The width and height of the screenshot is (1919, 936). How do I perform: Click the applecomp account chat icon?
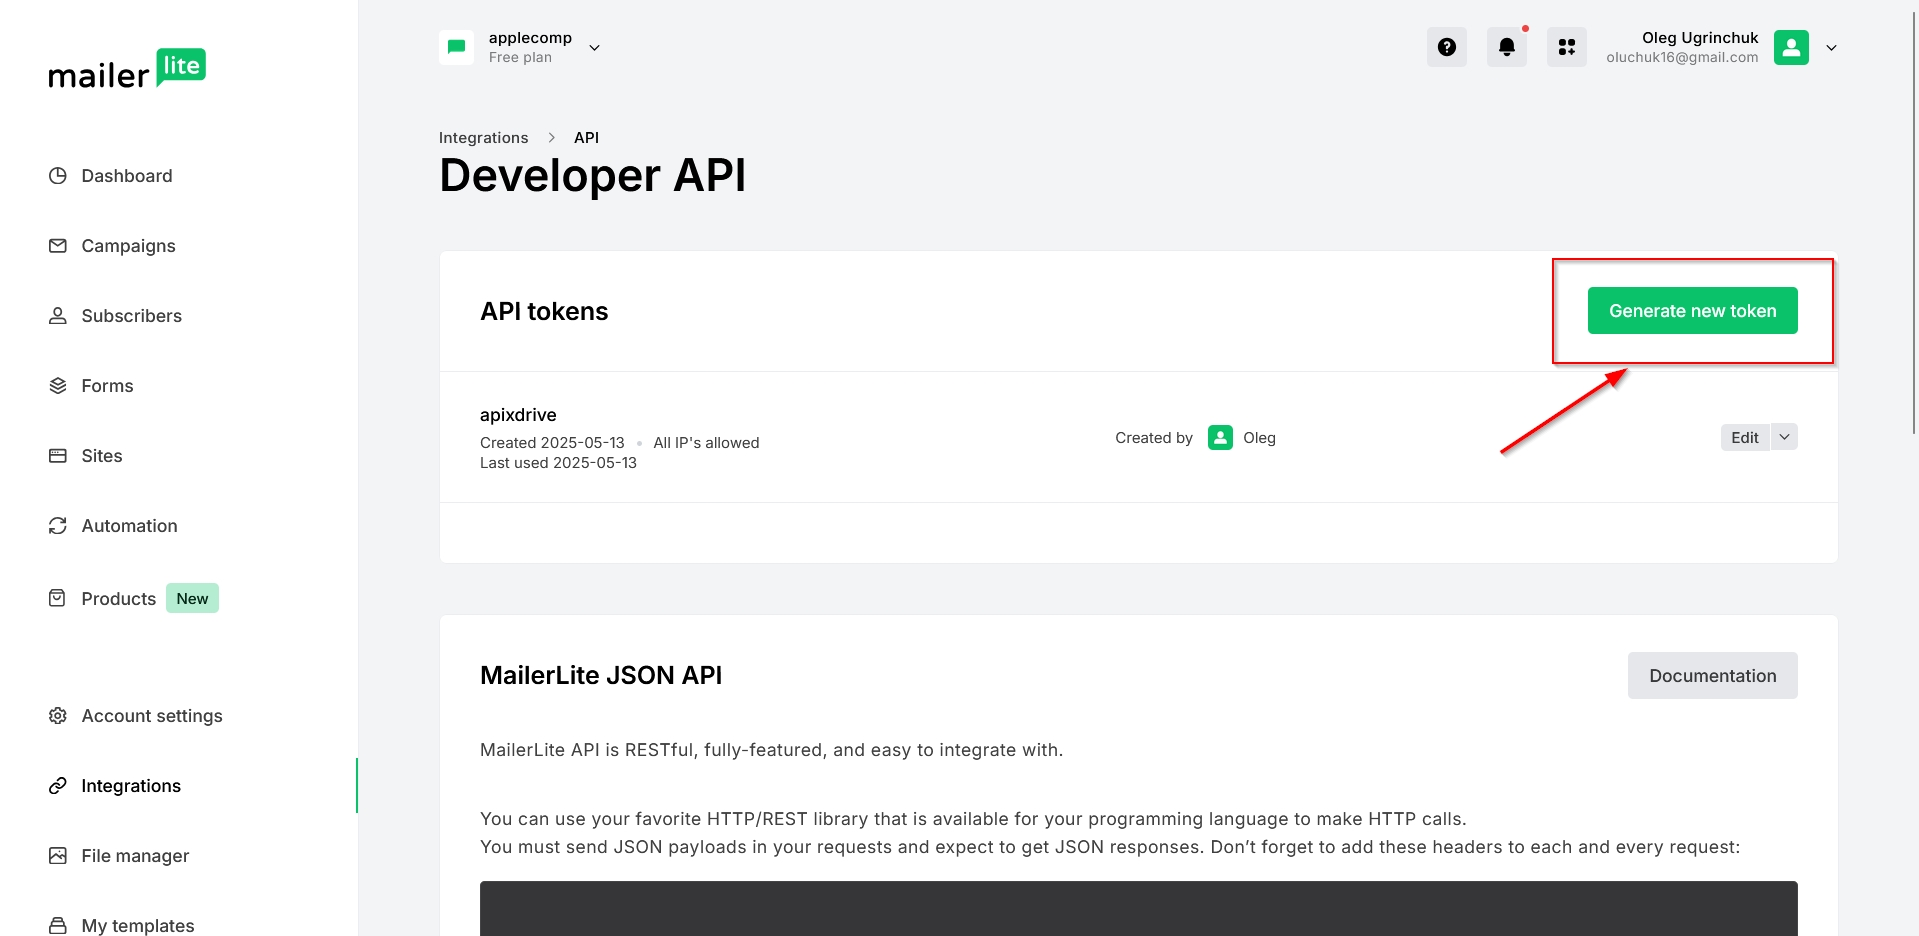(x=457, y=47)
